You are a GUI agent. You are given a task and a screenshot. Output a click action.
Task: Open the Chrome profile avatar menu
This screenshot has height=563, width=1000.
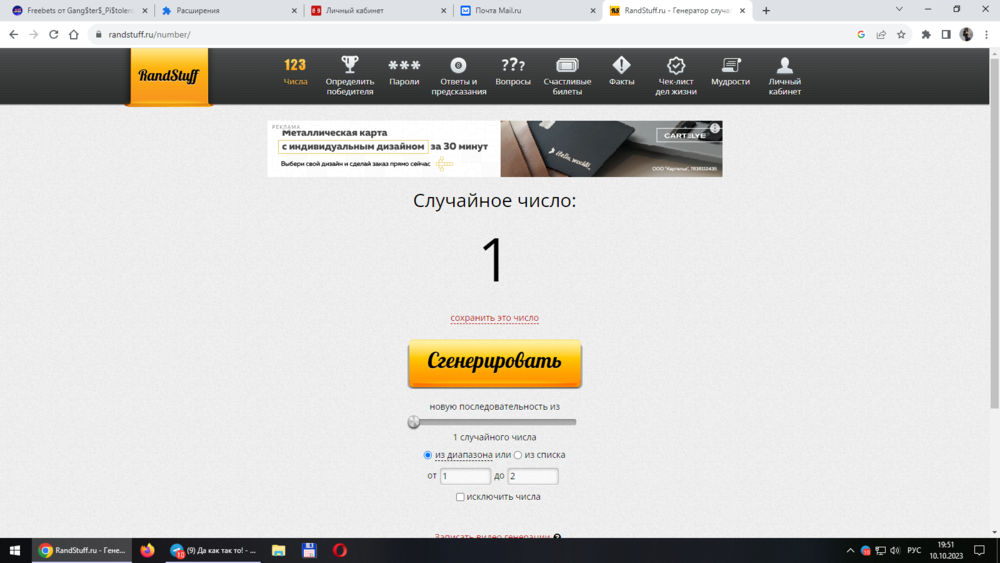(x=966, y=34)
